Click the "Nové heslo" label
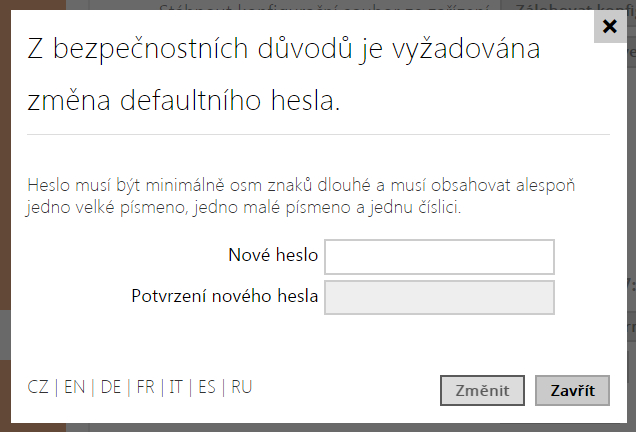 (273, 256)
